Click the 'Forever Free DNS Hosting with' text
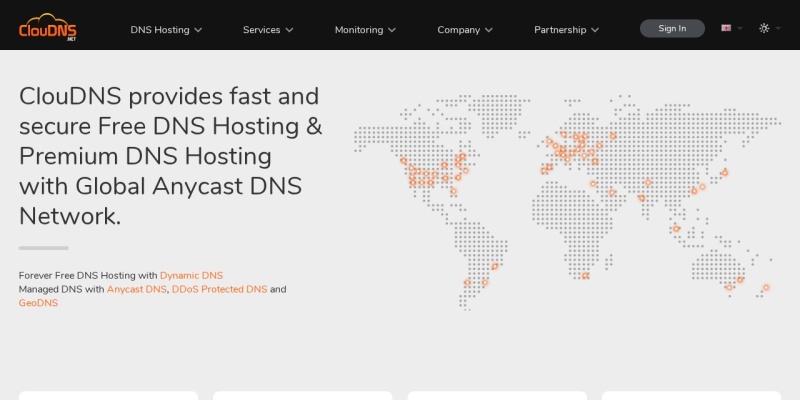 pos(88,276)
